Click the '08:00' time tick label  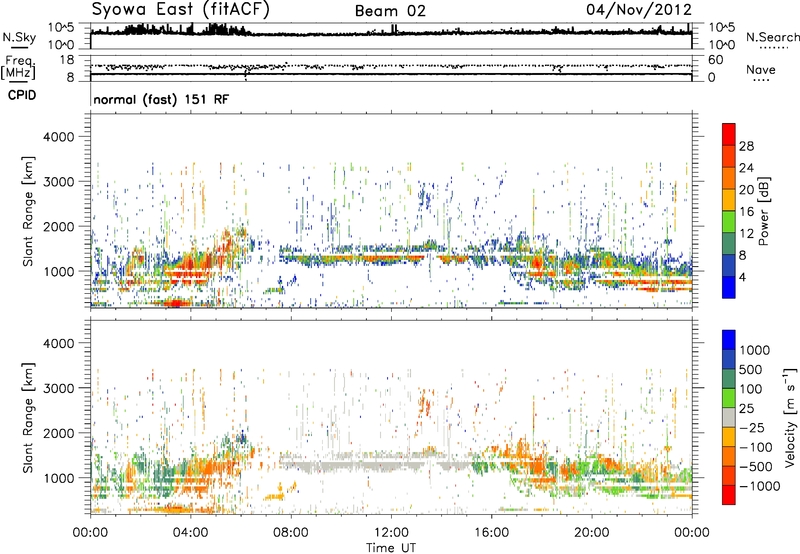tap(291, 533)
